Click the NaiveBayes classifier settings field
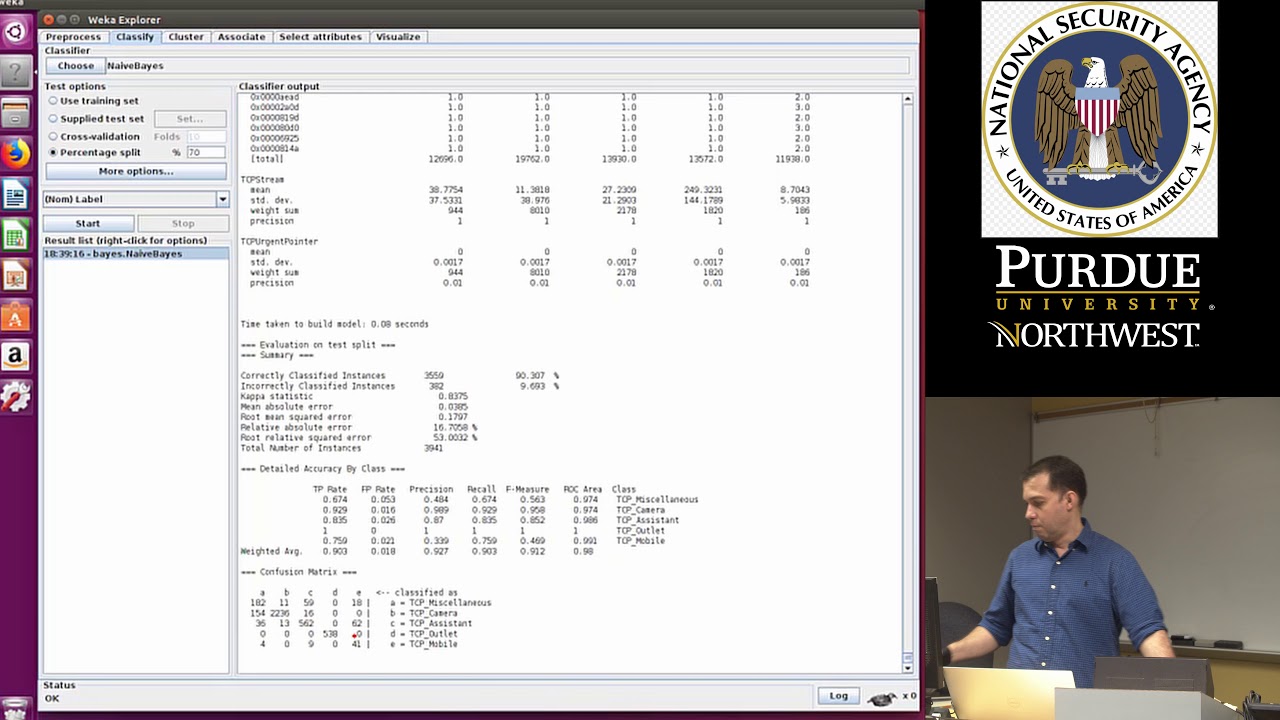This screenshot has height=720, width=1280. pos(507,66)
